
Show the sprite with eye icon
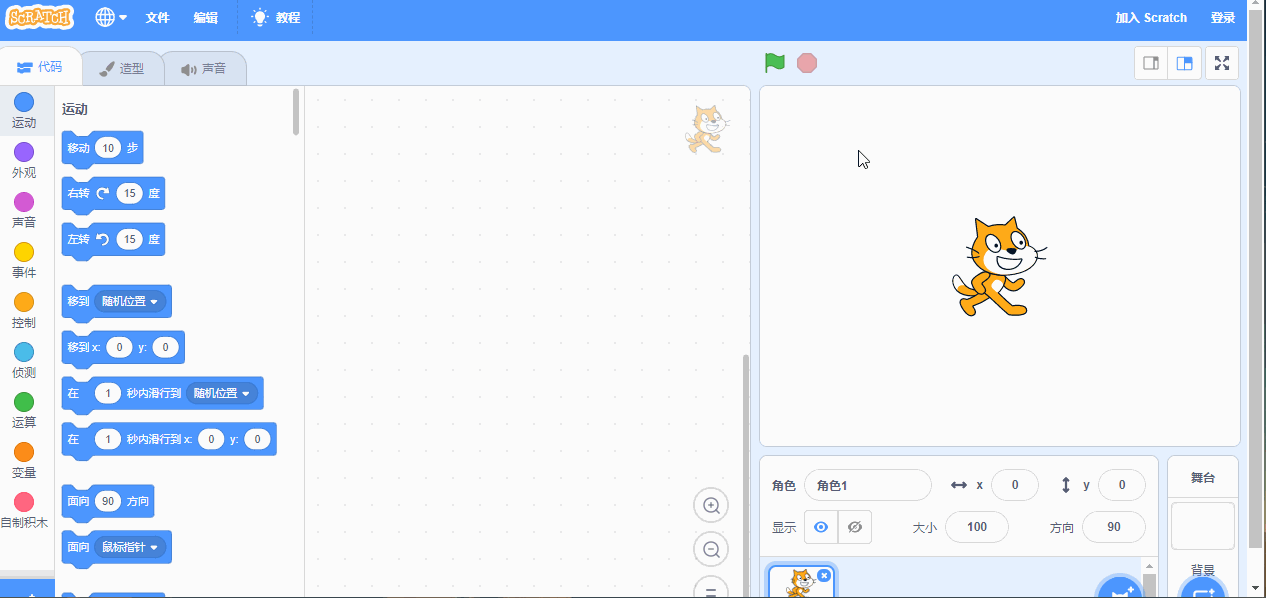(x=821, y=527)
